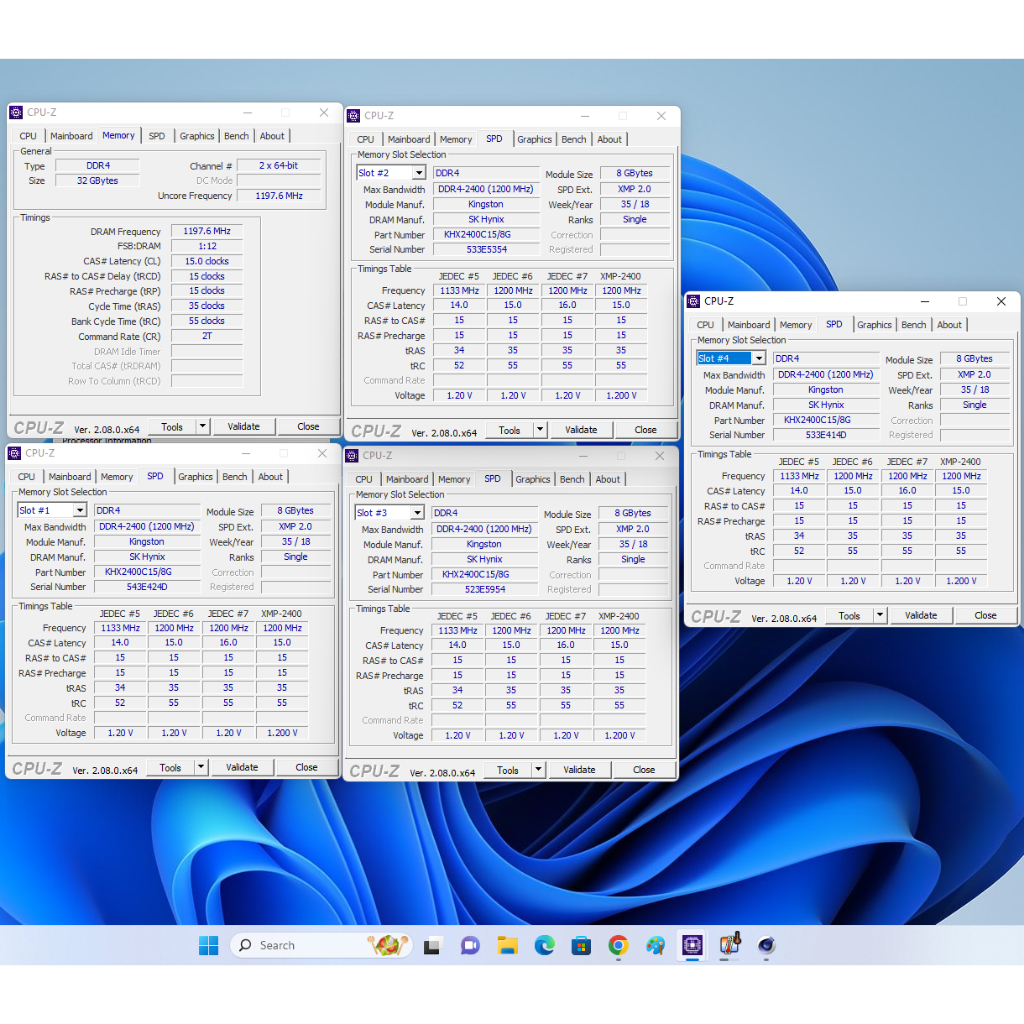Open Google Chrome from the taskbar
The height and width of the screenshot is (1024, 1024).
(618, 945)
